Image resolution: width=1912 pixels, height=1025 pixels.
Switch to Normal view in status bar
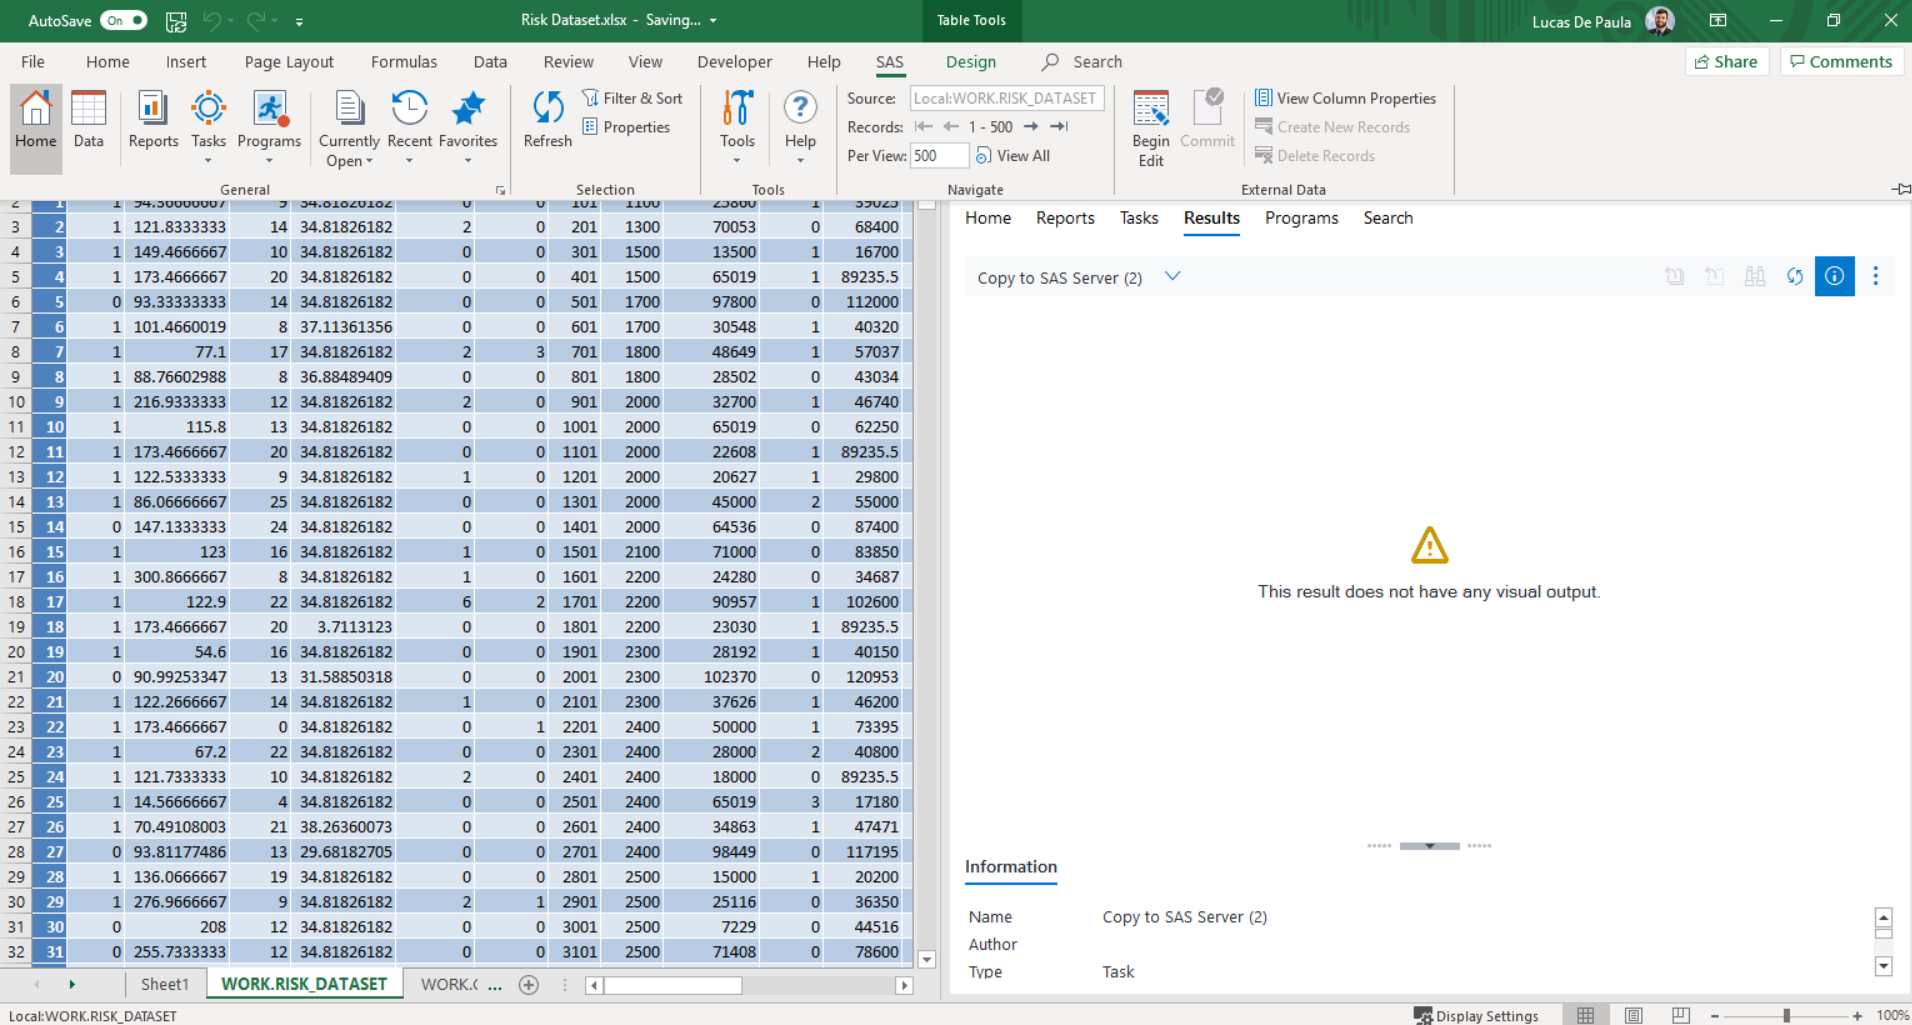pos(1586,1015)
